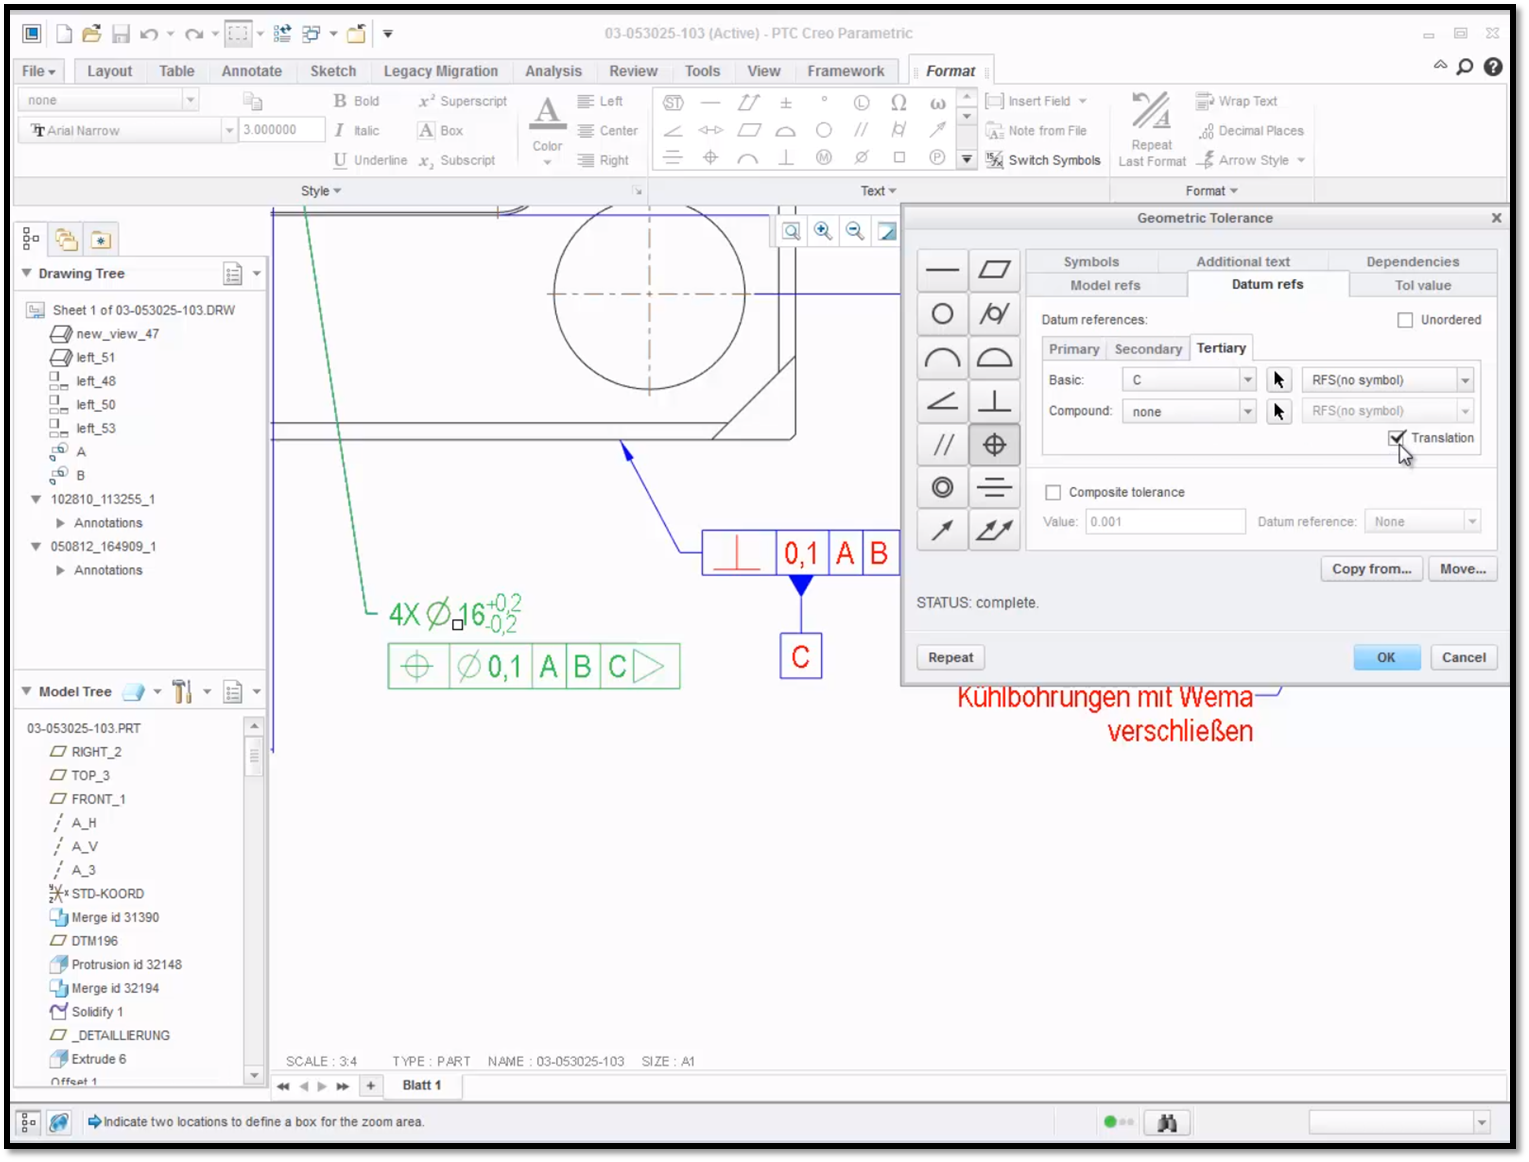
Task: Open the text style 'none' dropdown
Action: 190,100
